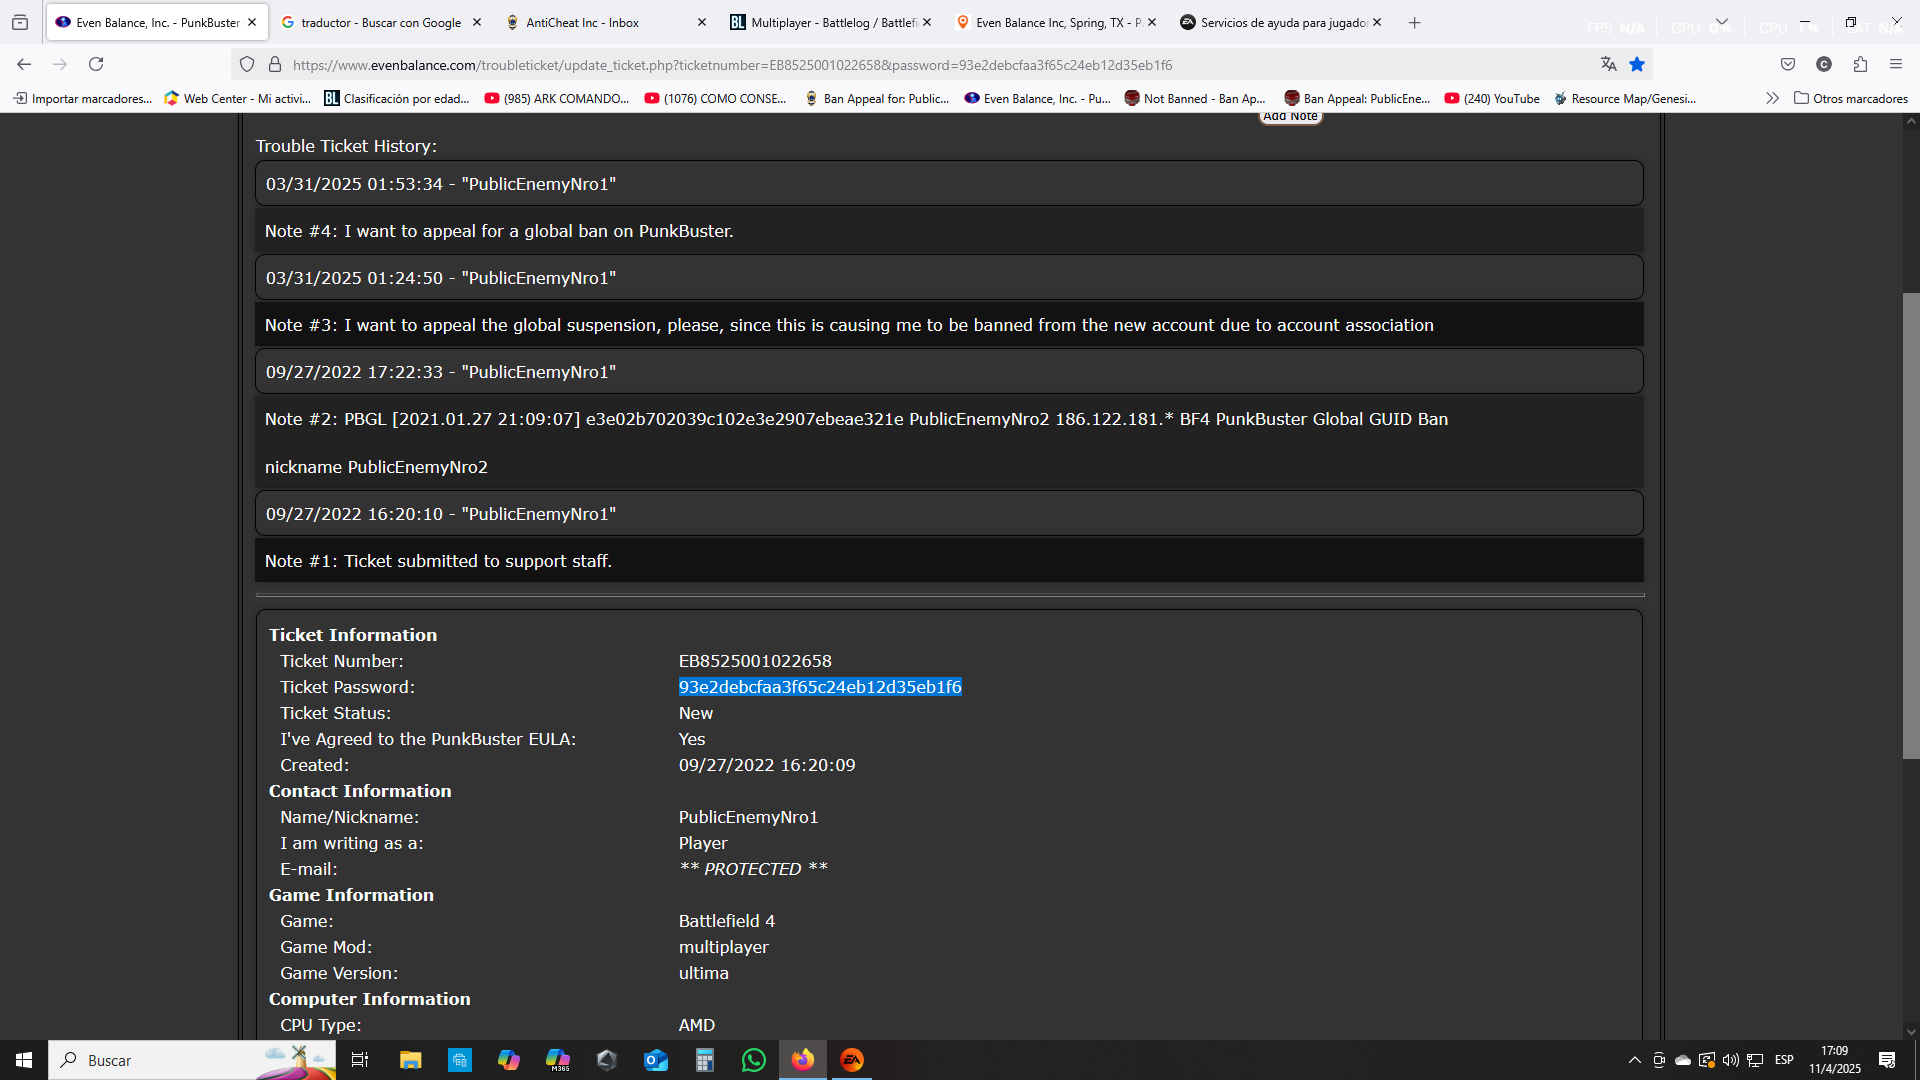Open (240) YouTube bookmark
Viewport: 1920px width, 1080px height.
point(1492,98)
